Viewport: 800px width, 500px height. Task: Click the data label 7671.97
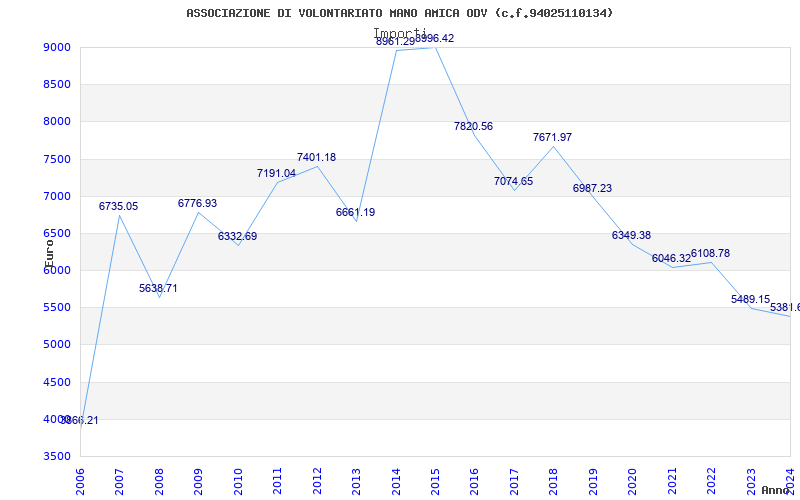[553, 137]
